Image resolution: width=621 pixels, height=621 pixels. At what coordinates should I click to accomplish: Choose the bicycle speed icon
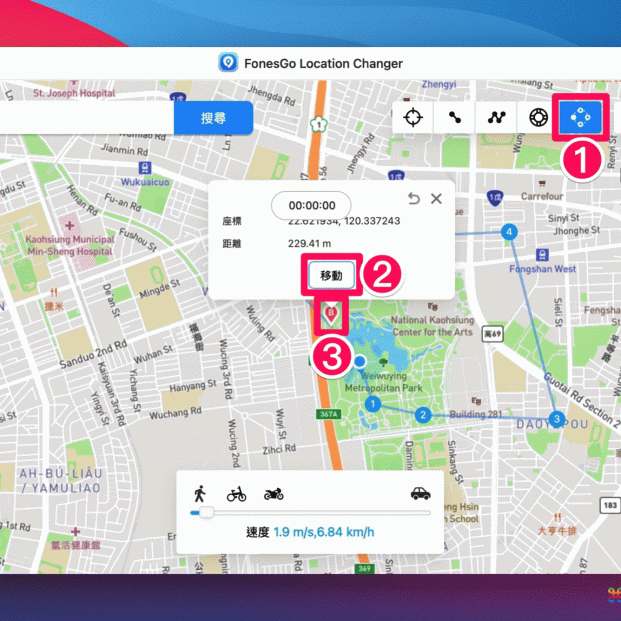pyautogui.click(x=236, y=493)
